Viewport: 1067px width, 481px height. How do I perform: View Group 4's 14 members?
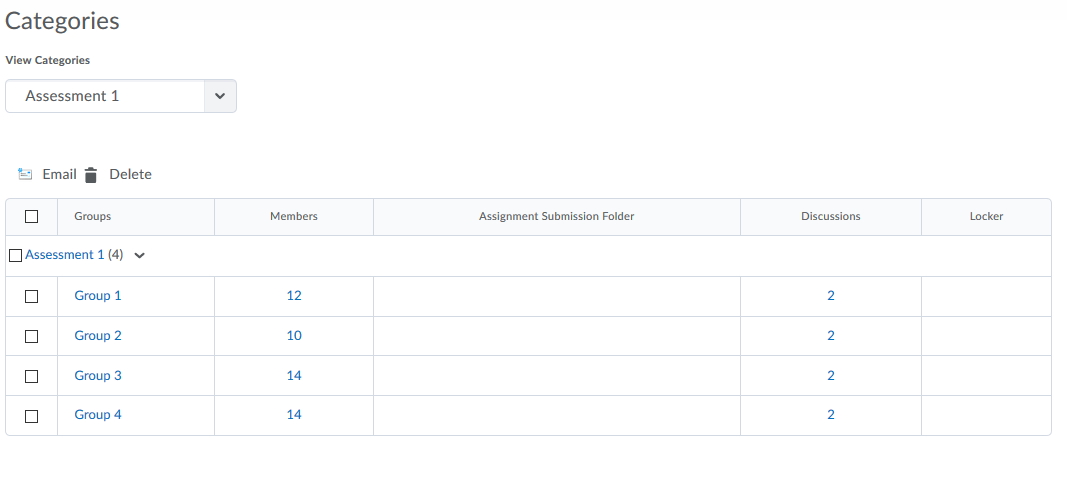coord(294,414)
